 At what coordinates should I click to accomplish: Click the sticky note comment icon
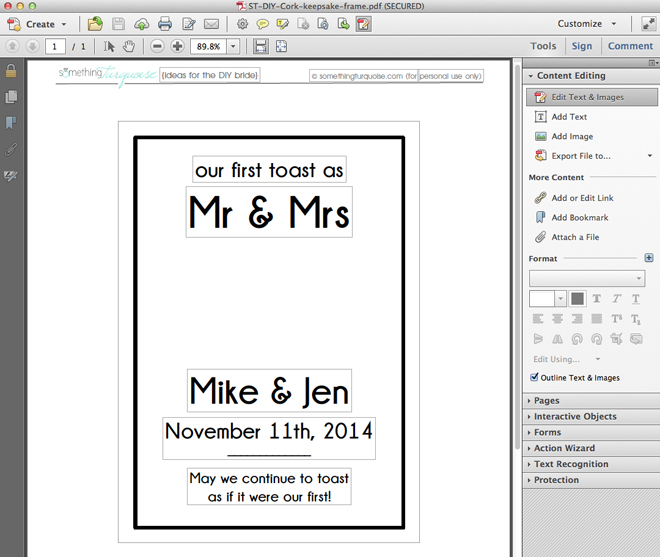pos(262,24)
